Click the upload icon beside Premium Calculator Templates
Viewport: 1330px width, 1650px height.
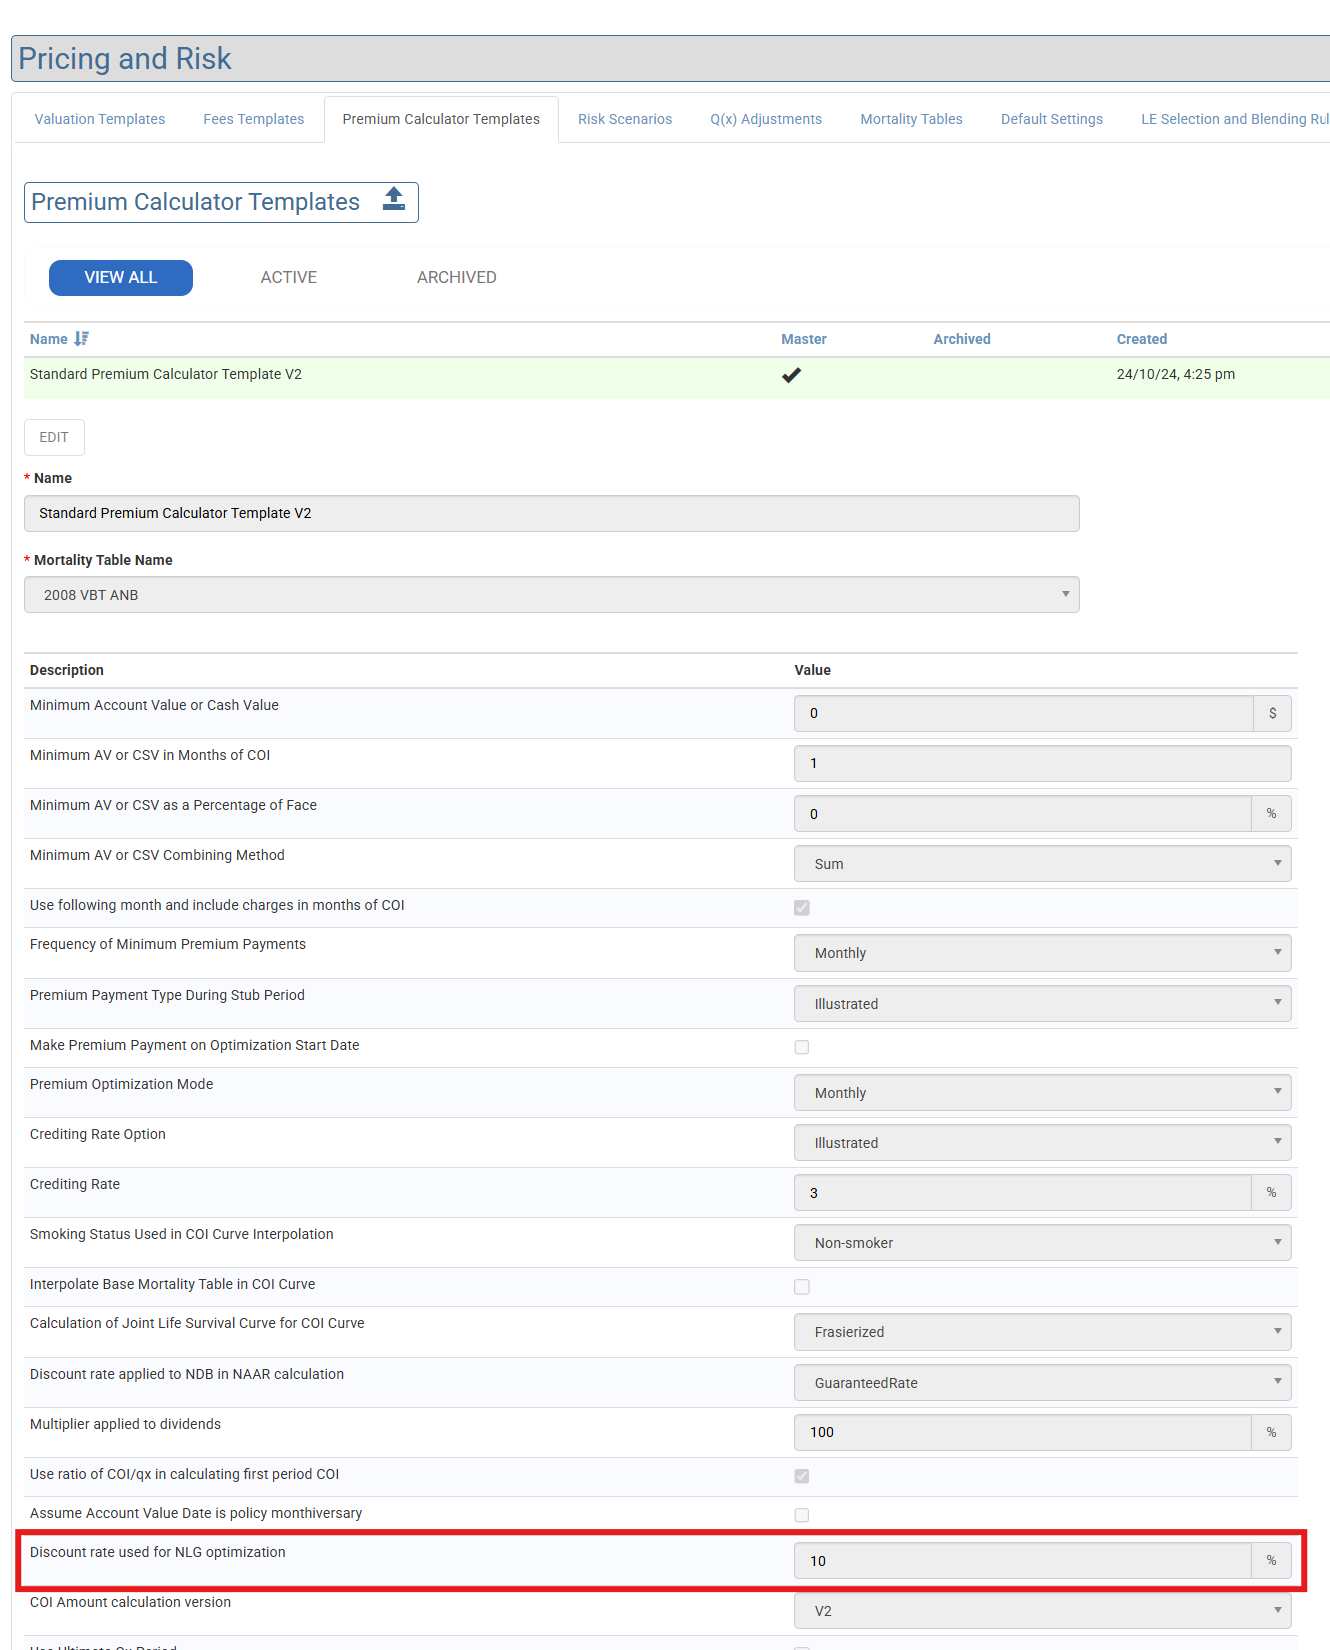(394, 200)
